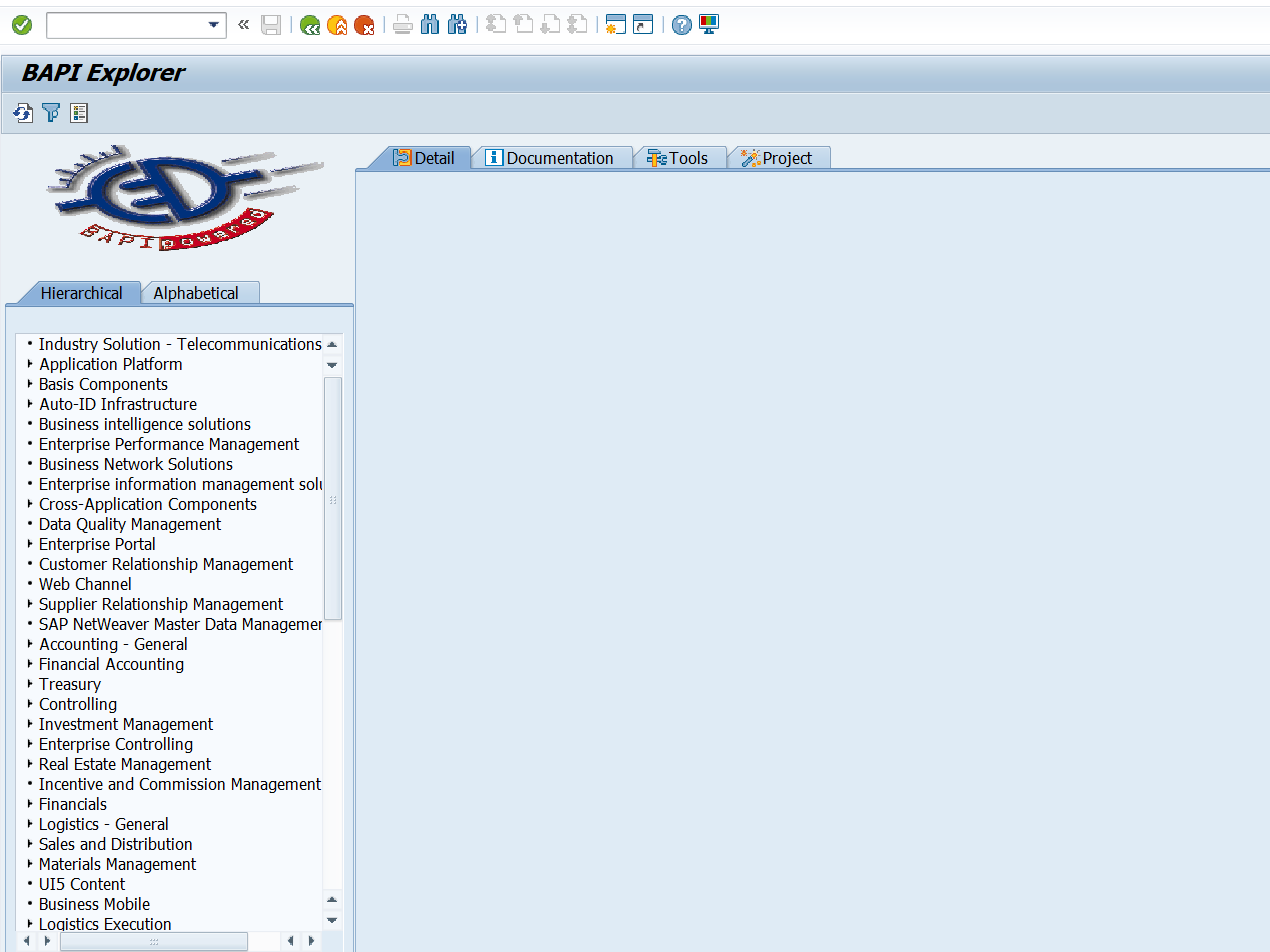The height and width of the screenshot is (952, 1270).
Task: Expand the Auto-ID Infrastructure node
Action: pos(30,404)
